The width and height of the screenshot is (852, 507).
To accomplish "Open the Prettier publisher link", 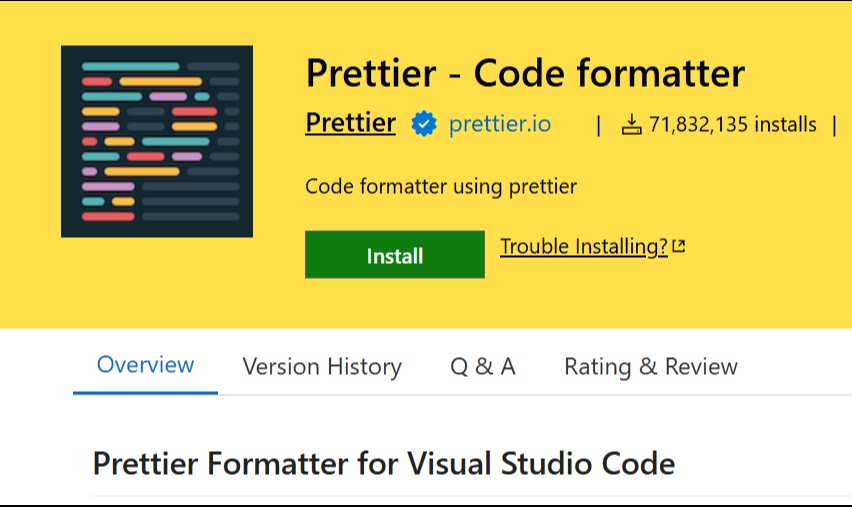I will pos(350,123).
